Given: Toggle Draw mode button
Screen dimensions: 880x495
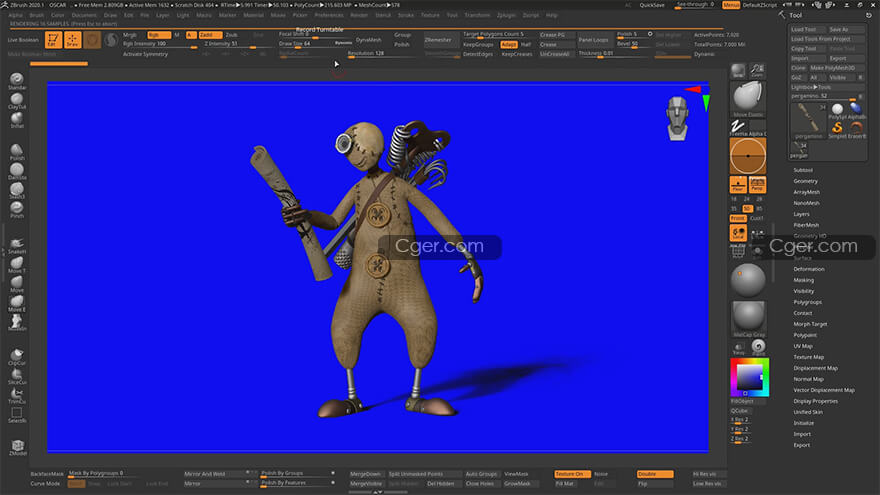Looking at the screenshot, I should [x=72, y=40].
